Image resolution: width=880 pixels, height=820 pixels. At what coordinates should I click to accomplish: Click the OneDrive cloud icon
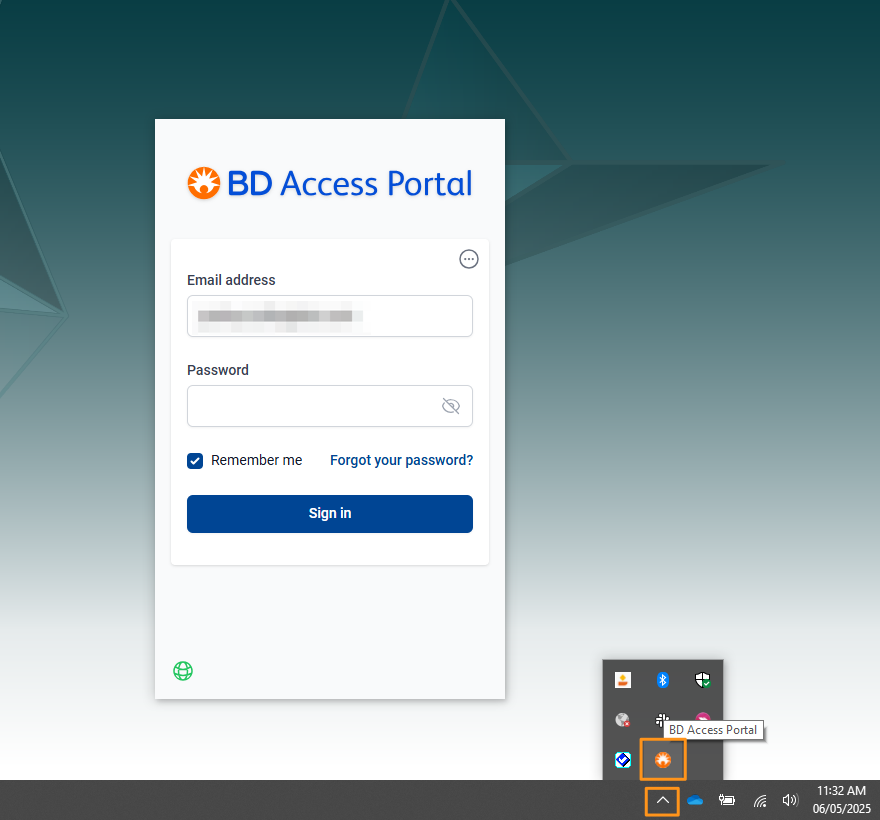pos(695,800)
